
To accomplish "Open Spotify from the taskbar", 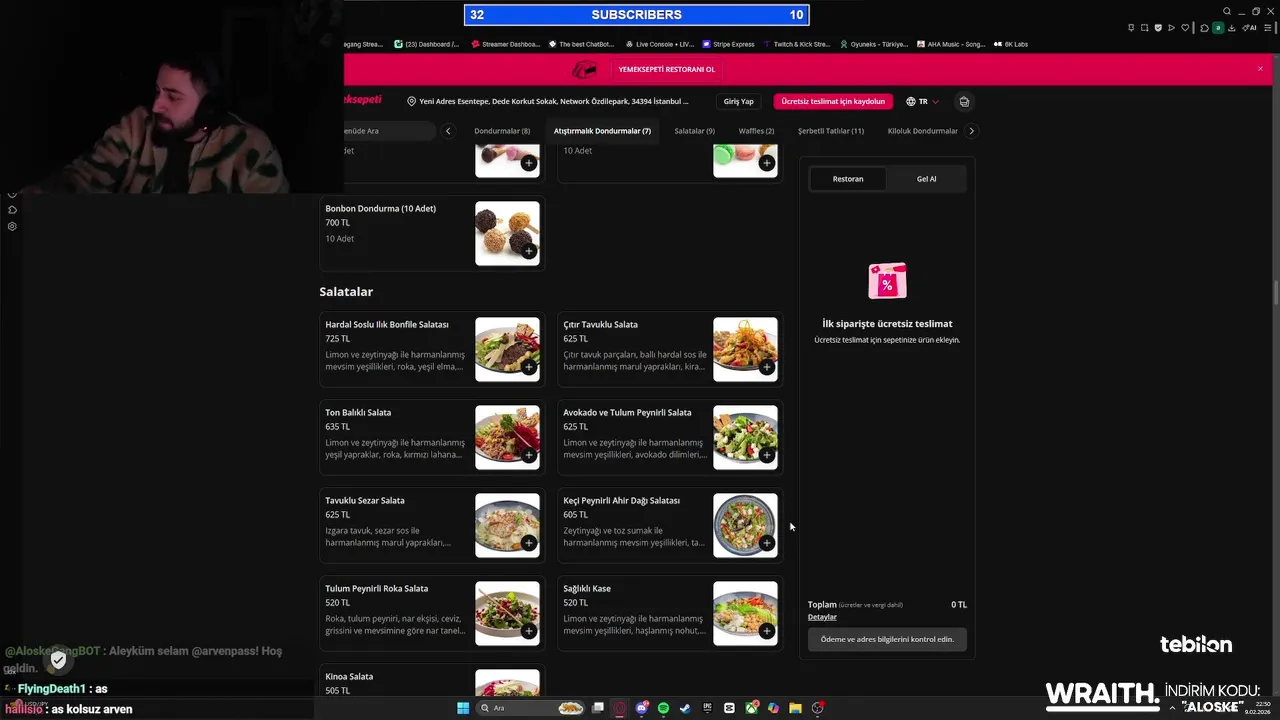I will point(663,708).
